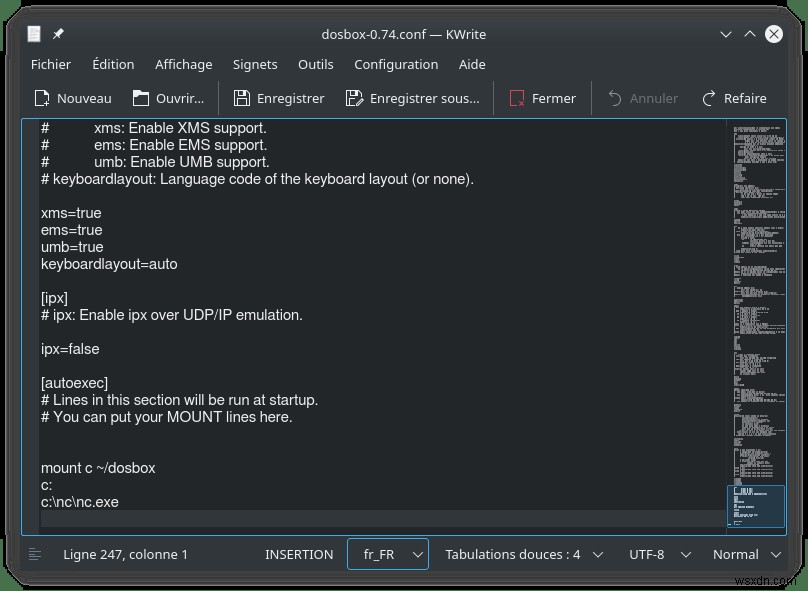Click "Ligne 247, colonne 1" to jump to a line
This screenshot has width=808, height=591.
tap(126, 554)
